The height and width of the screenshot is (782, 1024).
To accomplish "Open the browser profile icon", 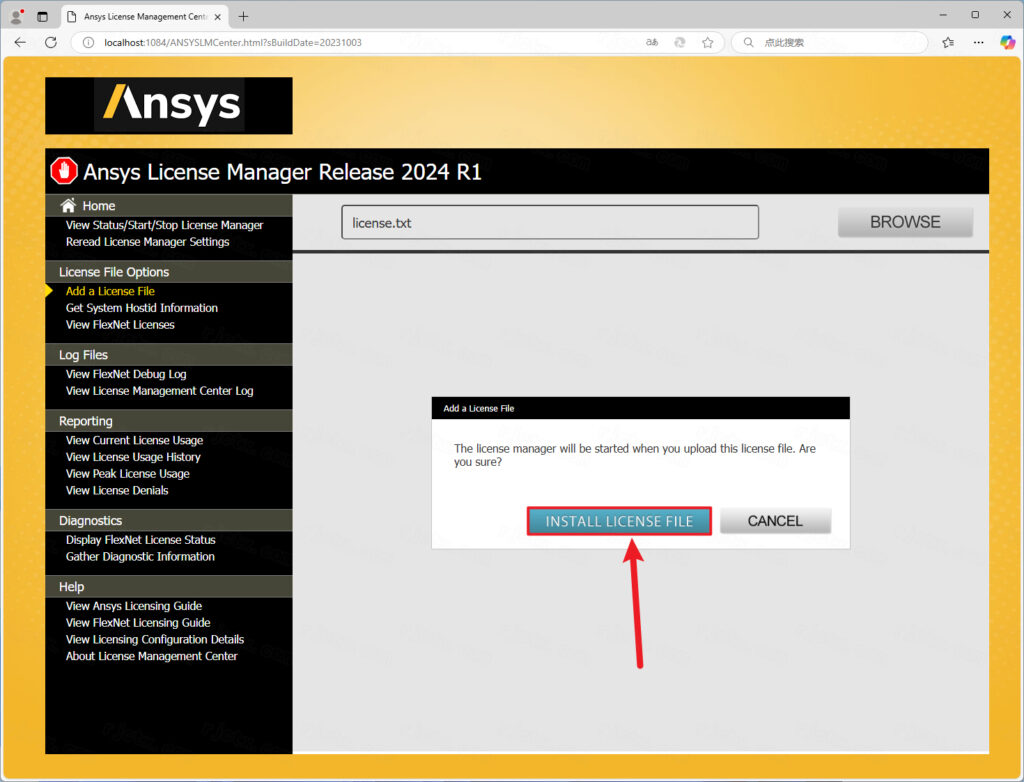I will pos(16,16).
